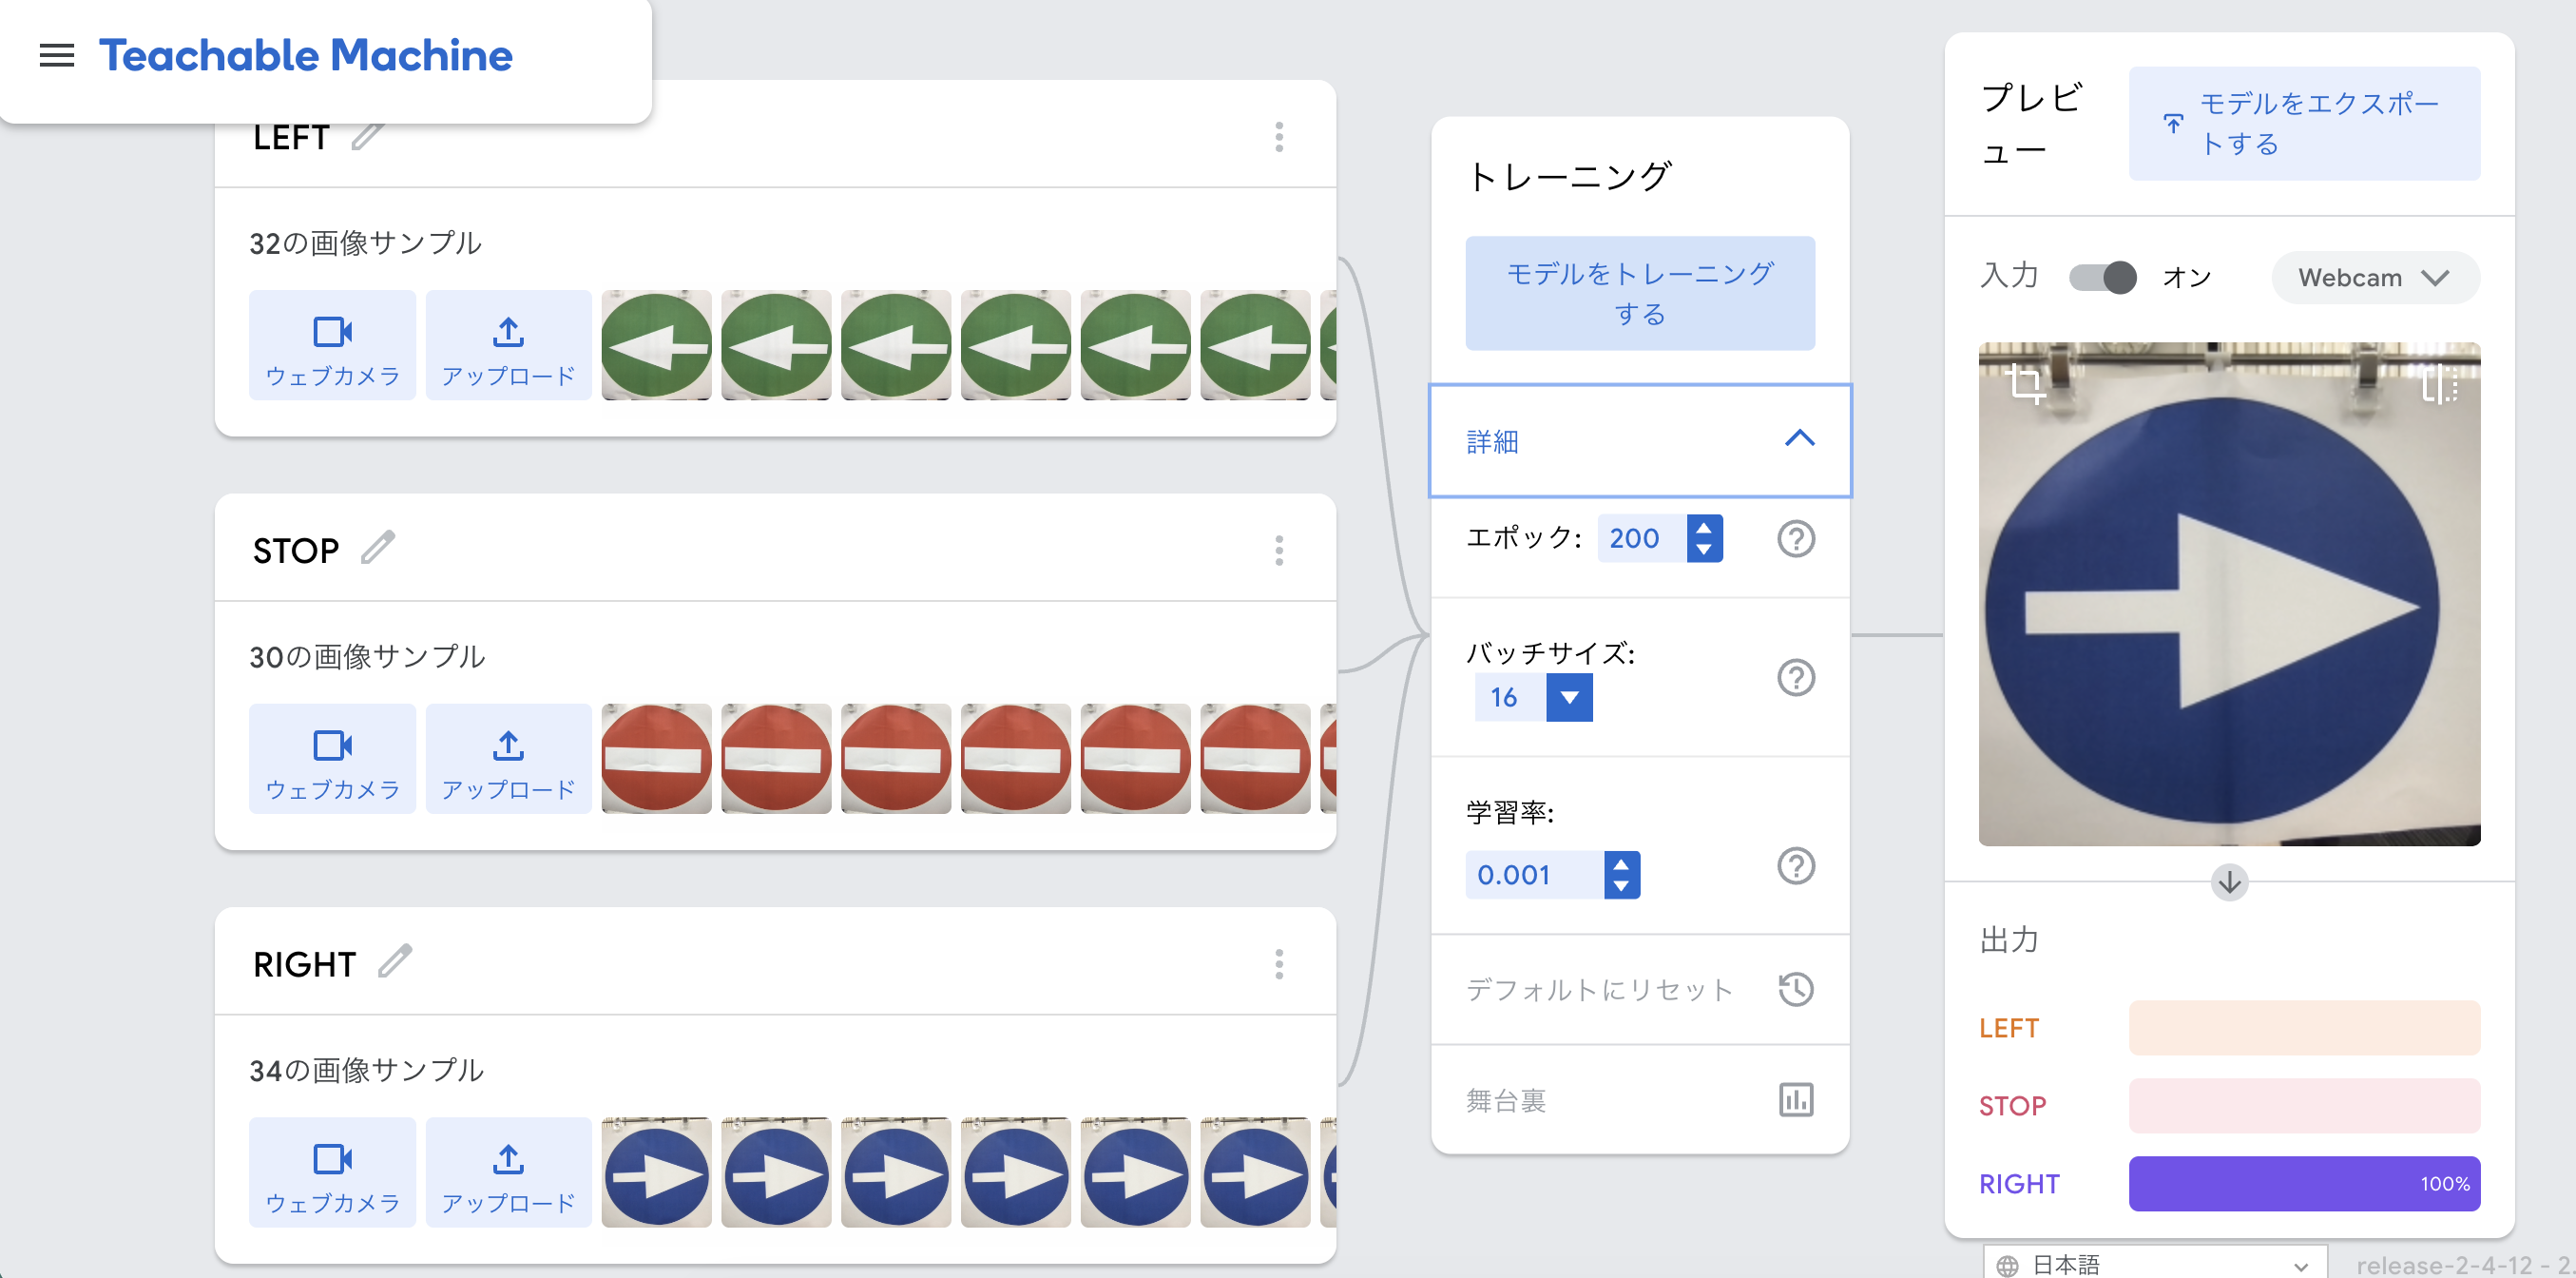Open LEFT class options menu
Viewport: 2576px width, 1278px height.
click(1279, 137)
